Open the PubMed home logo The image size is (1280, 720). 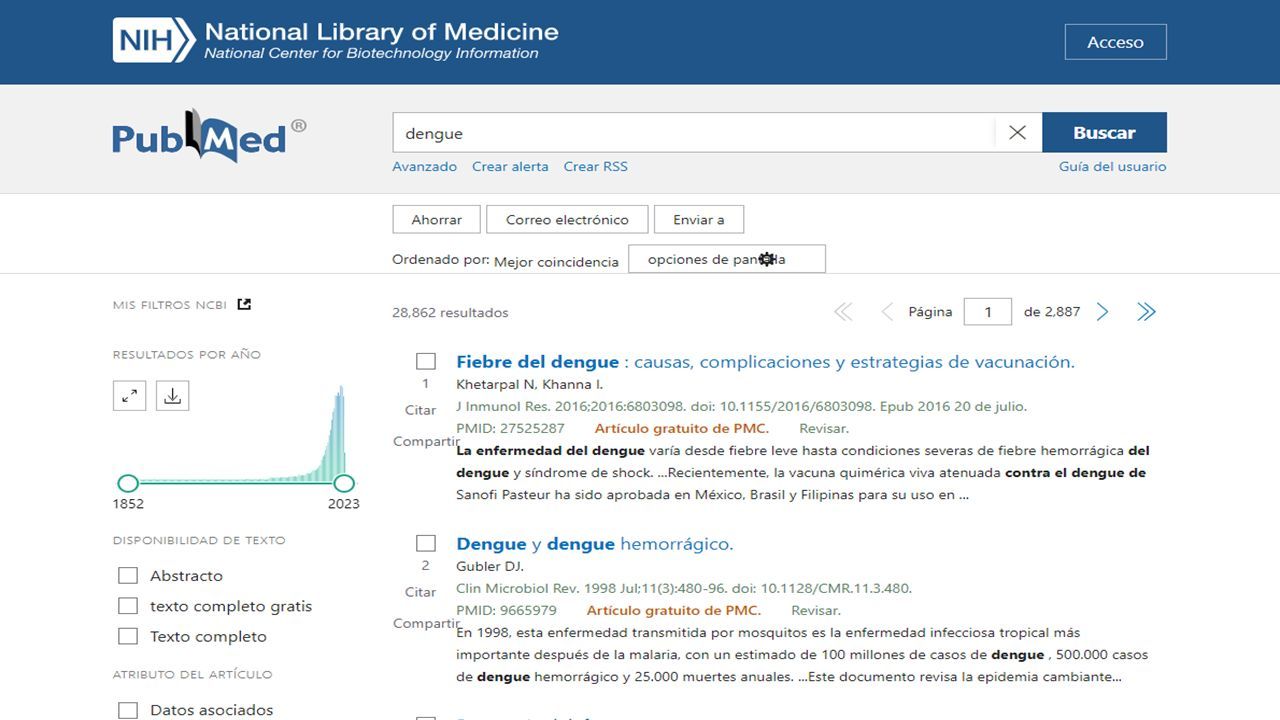tap(209, 136)
